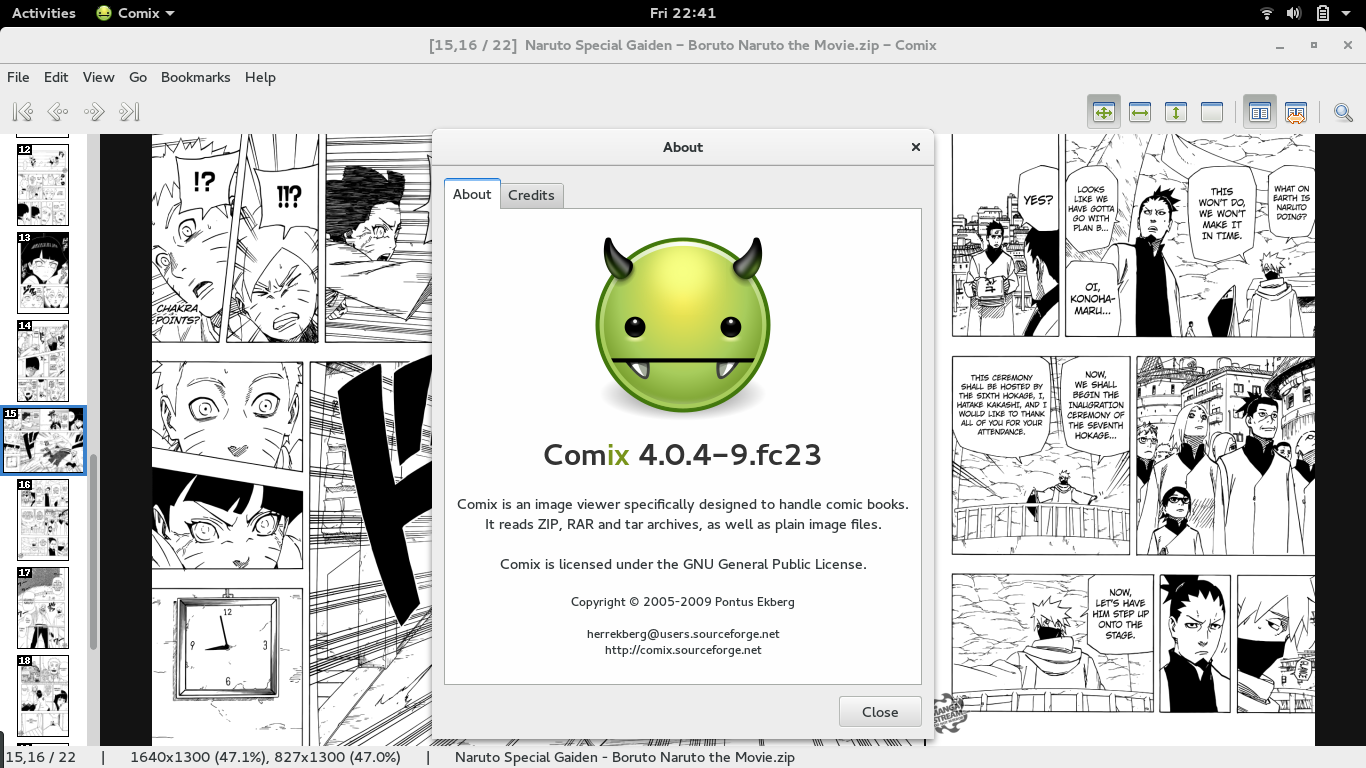Screen dimensions: 1366x768
Task: Select page 13 thumbnail
Action: click(x=43, y=273)
